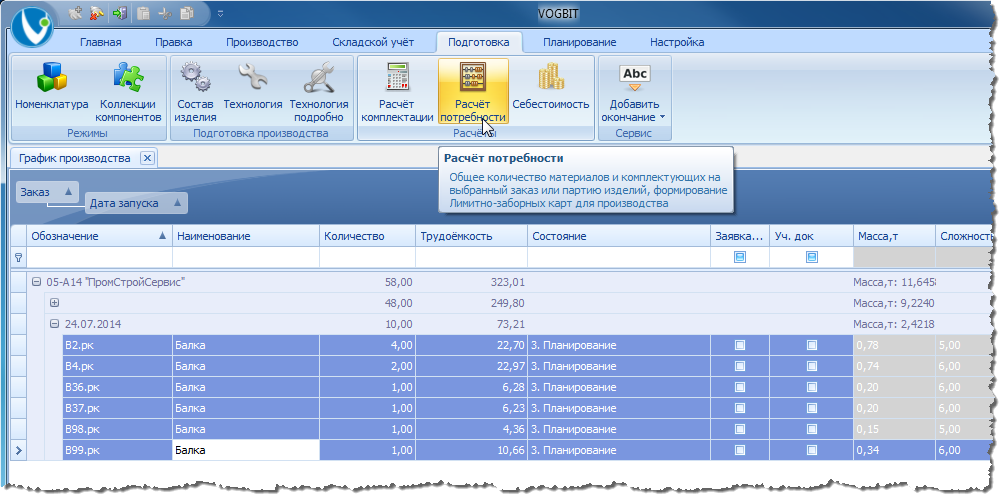The image size is (1003, 498).
Task: Close the График производства tab
Action: (147, 158)
